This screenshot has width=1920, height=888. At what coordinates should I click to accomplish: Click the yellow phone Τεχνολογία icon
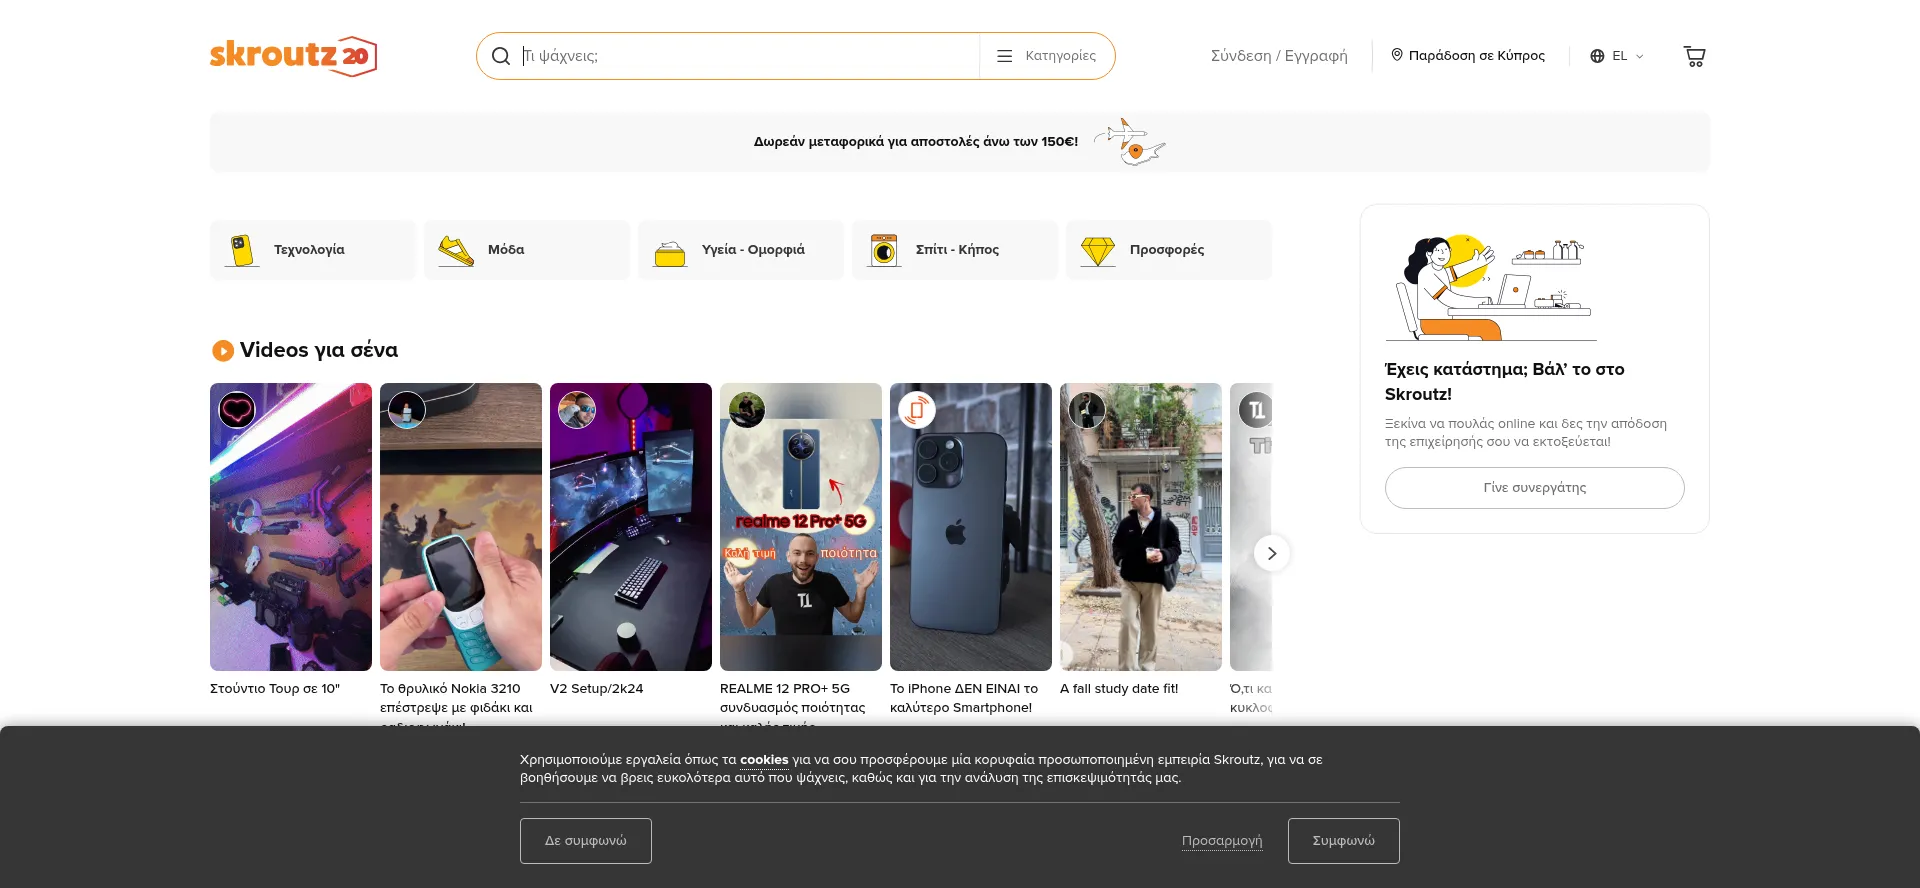click(241, 250)
